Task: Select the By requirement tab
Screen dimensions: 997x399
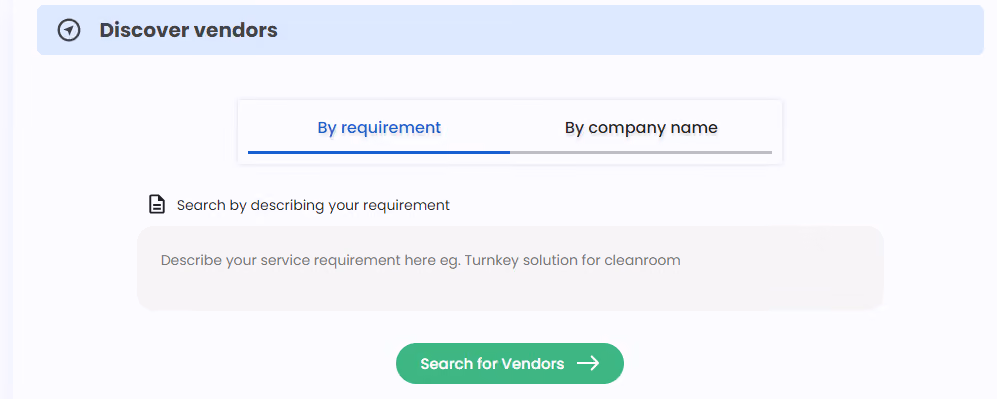Action: 379,128
